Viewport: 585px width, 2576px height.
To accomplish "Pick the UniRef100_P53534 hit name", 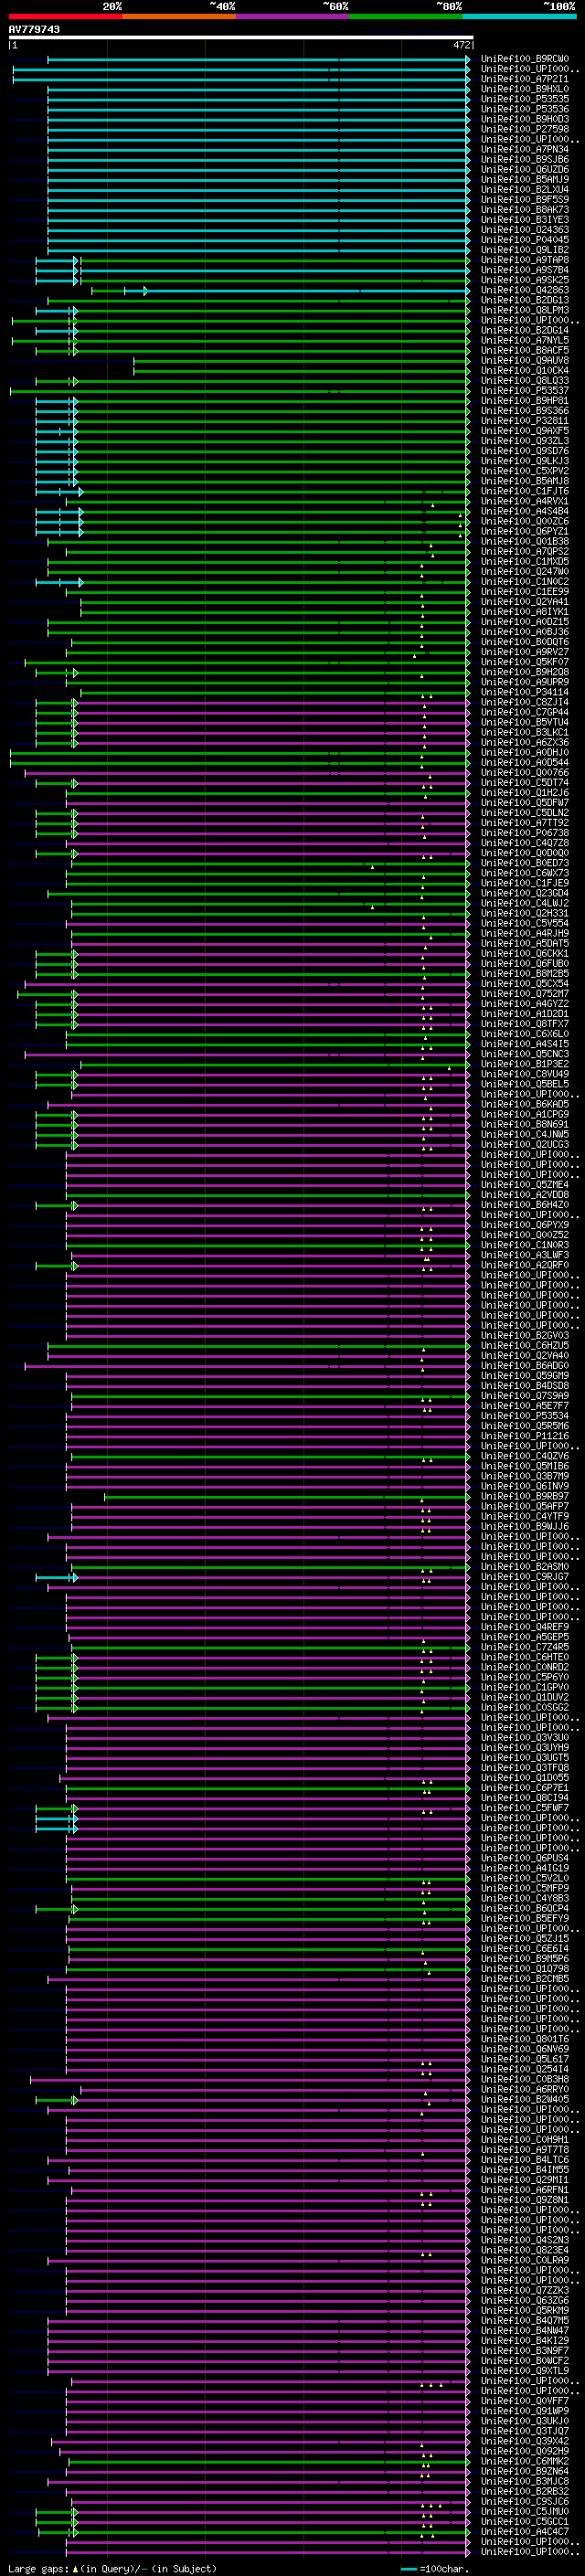I will (x=525, y=1416).
